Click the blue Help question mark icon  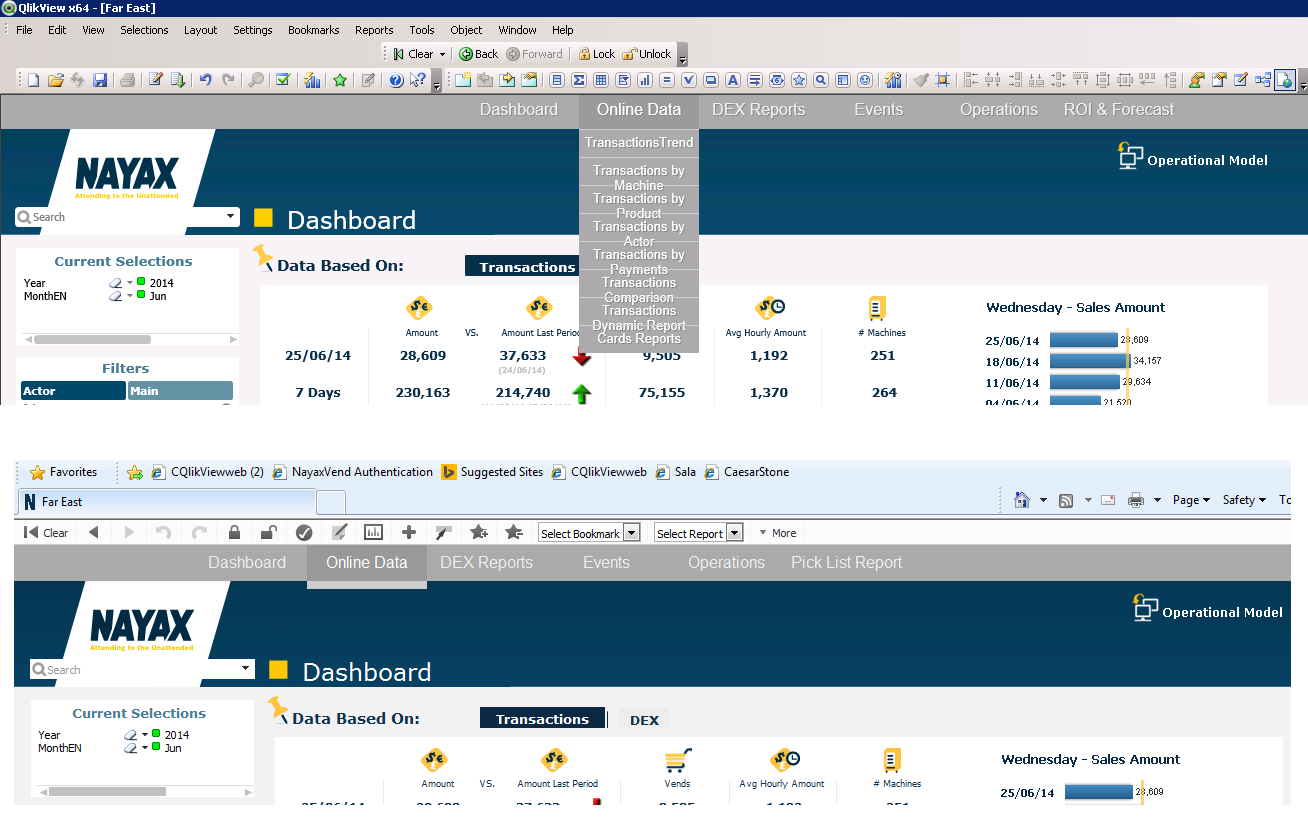(x=396, y=81)
